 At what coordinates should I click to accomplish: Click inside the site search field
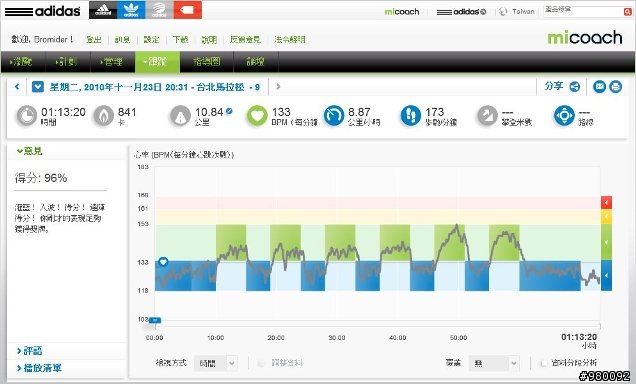pos(583,11)
